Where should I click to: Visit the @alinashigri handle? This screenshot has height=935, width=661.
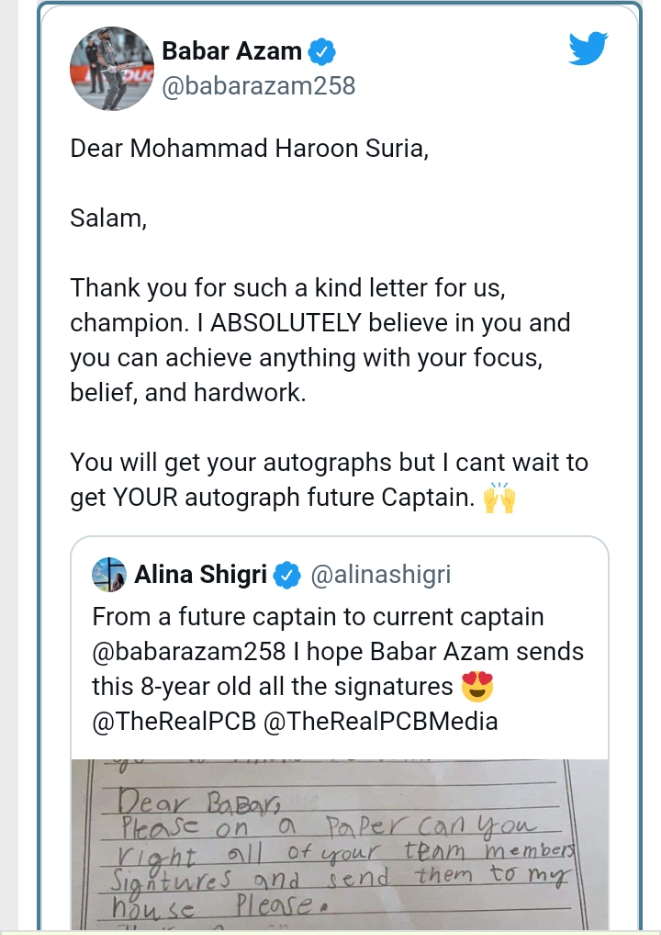point(381,575)
